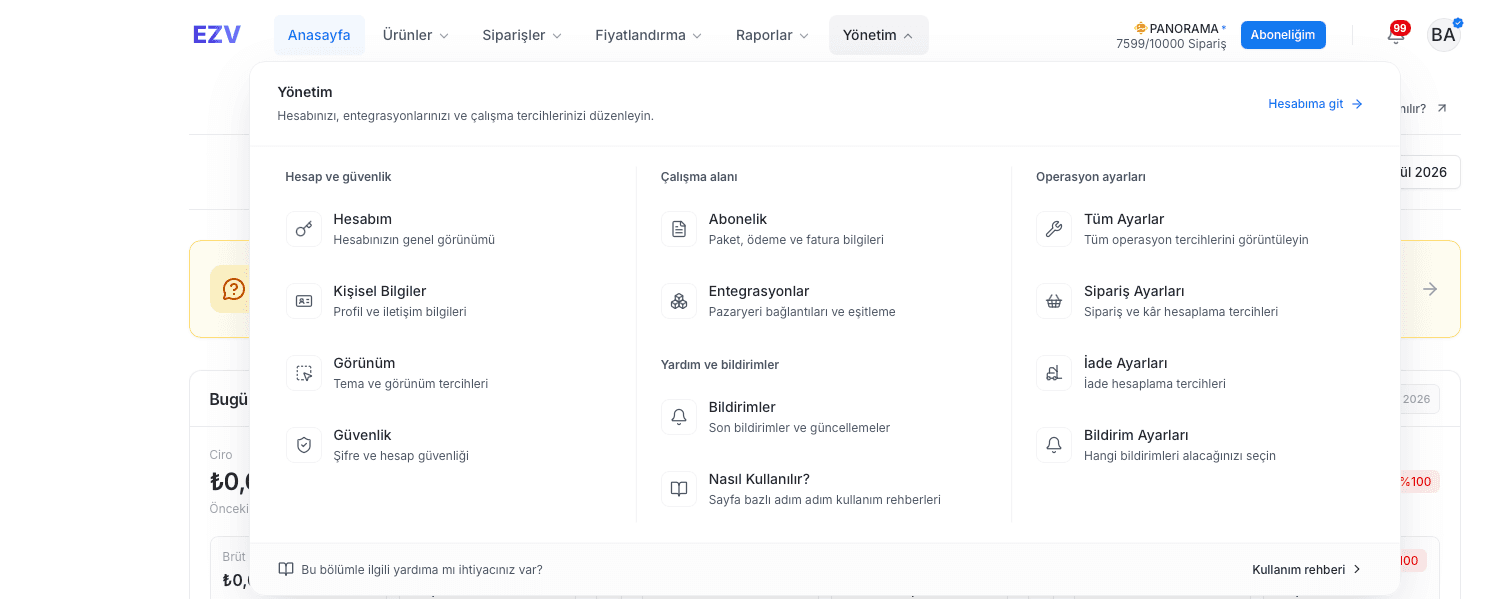Click the notification bell with 99 badge
Image resolution: width=1512 pixels, height=599 pixels.
1397,34
